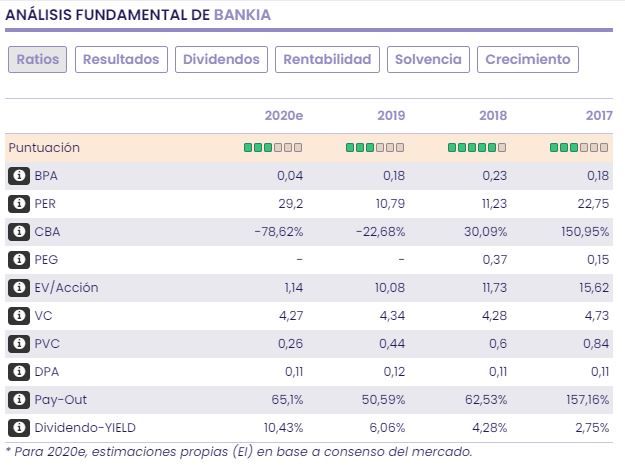Show info for the CBA ratio
Viewport: 625px width, 475px height.
pos(18,232)
